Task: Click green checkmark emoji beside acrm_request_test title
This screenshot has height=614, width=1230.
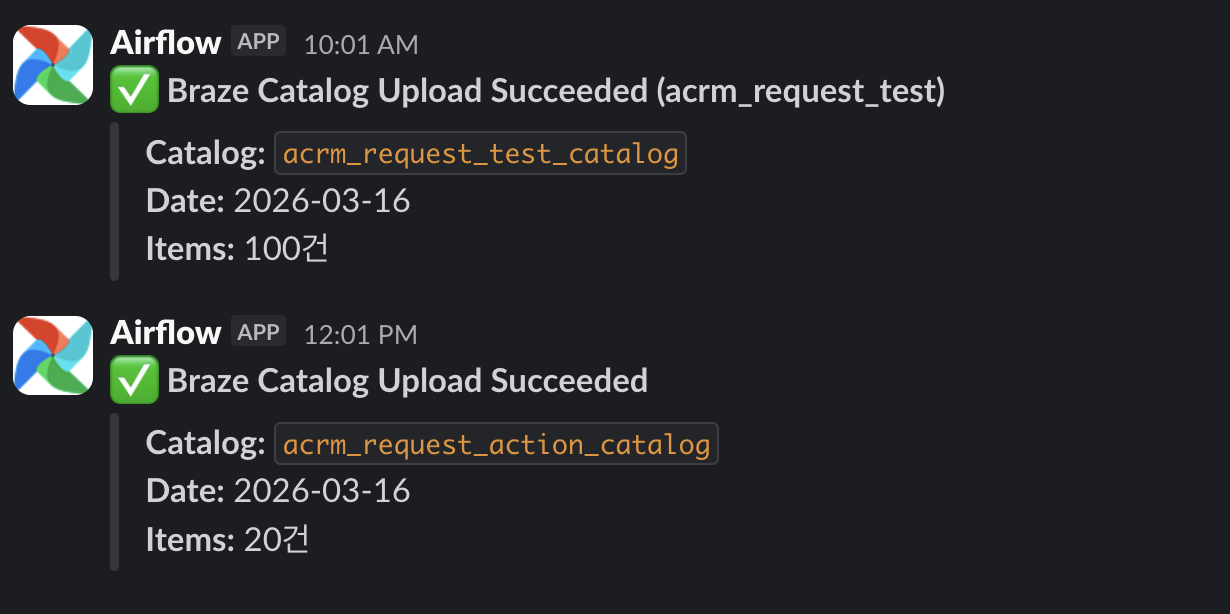Action: (x=134, y=92)
